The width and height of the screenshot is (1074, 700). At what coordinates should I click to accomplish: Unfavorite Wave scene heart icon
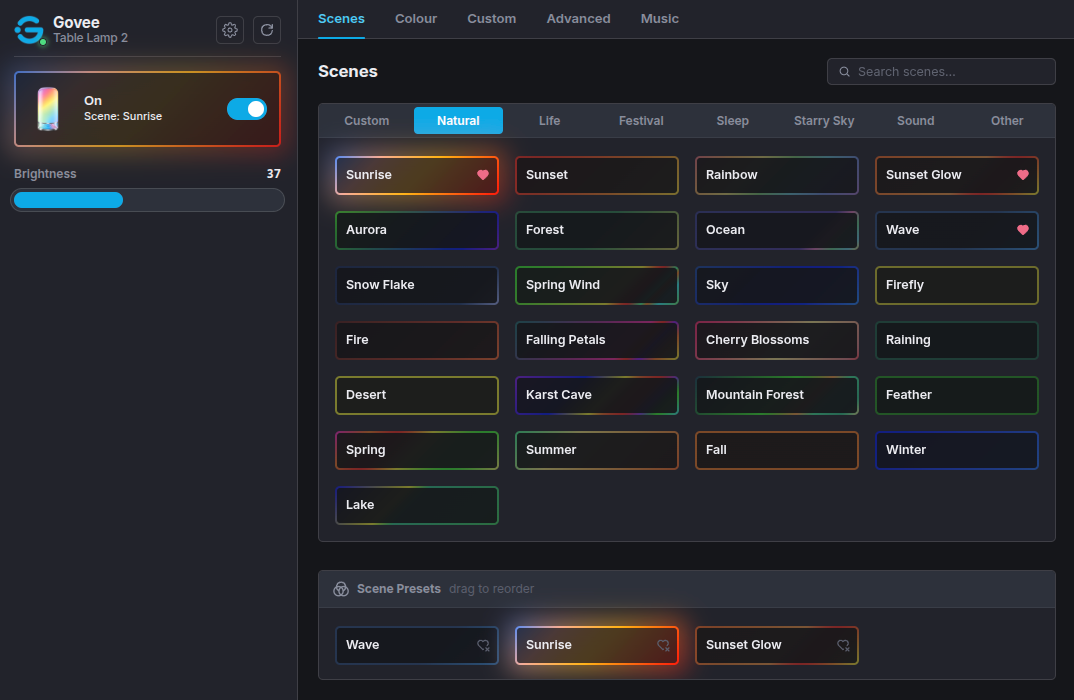(x=1023, y=230)
